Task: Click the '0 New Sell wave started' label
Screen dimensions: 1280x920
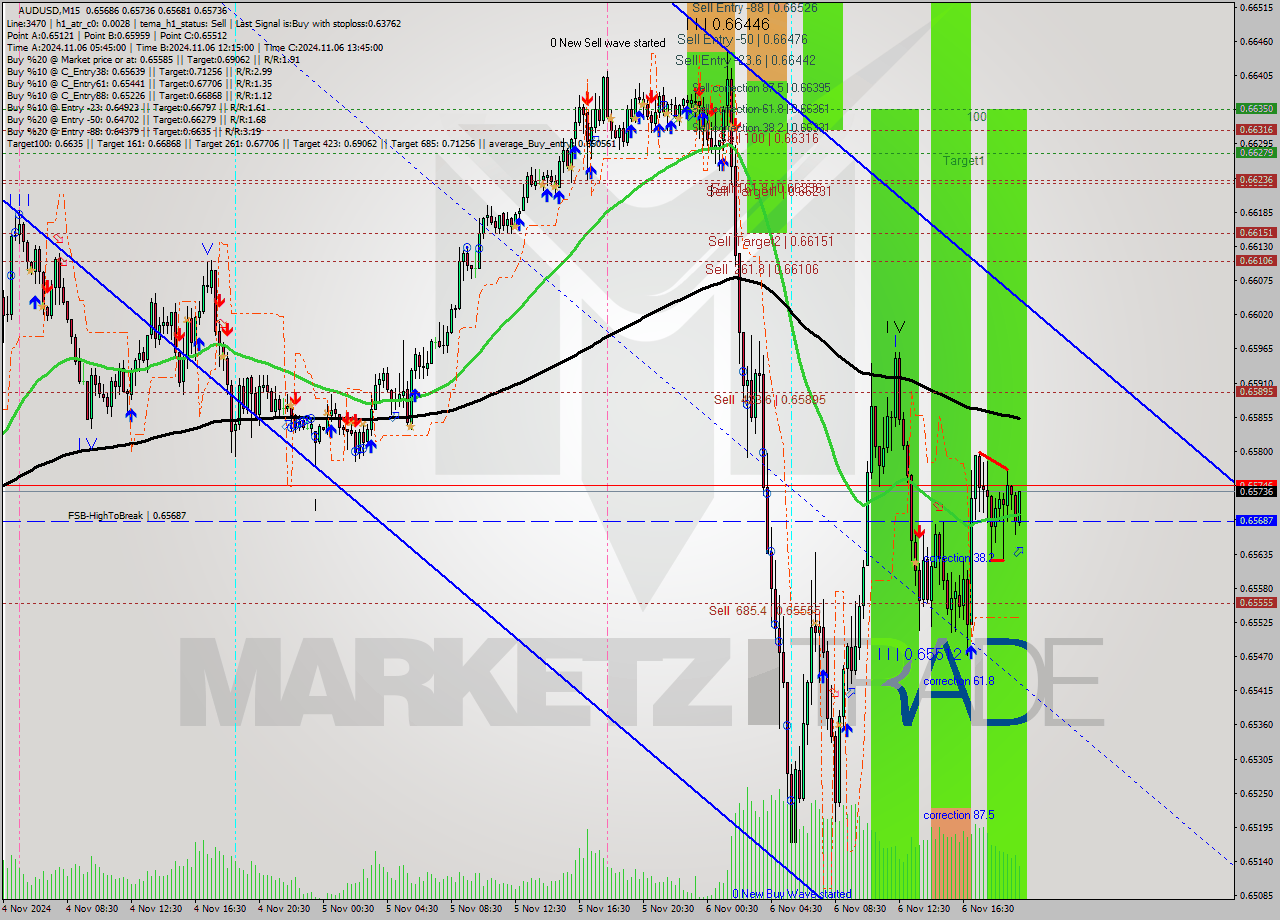Action: [x=608, y=43]
